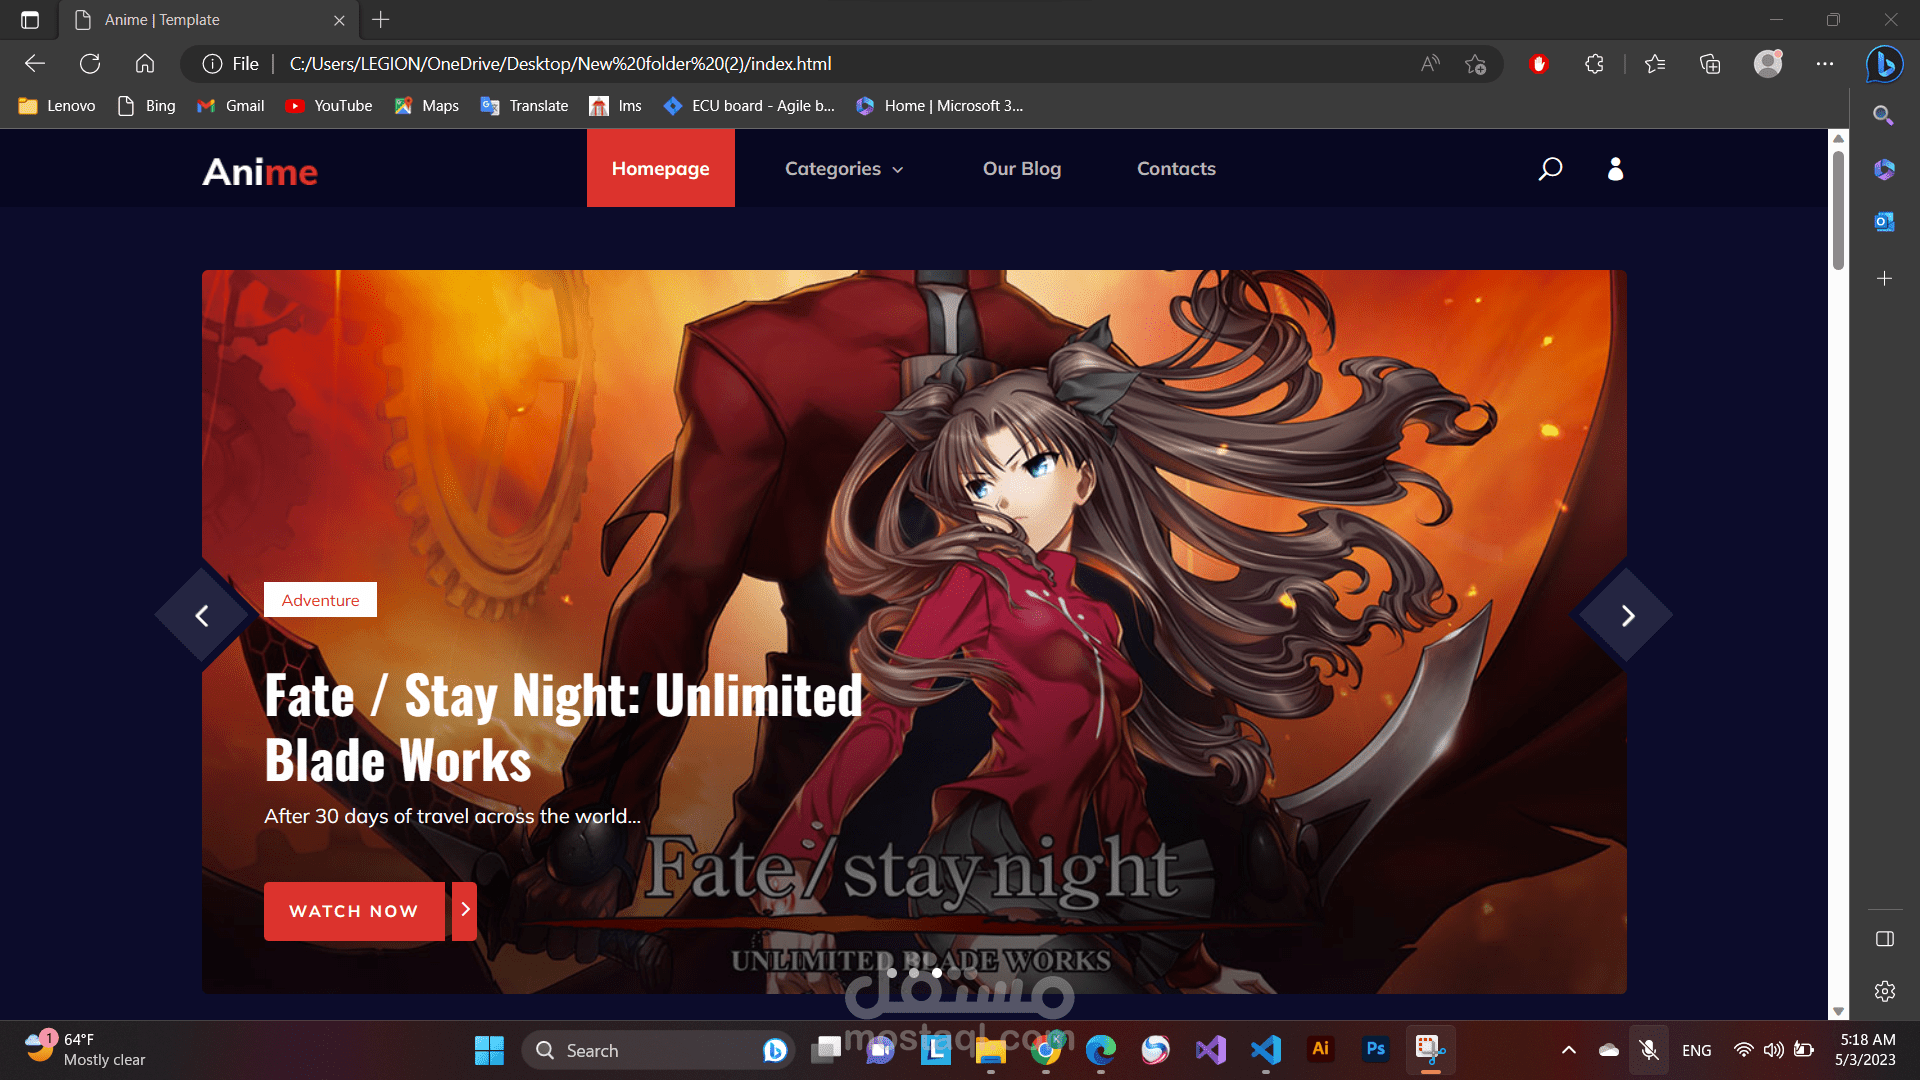Open Adobe Photoshop from the taskbar
1920x1080 pixels.
coord(1375,1050)
